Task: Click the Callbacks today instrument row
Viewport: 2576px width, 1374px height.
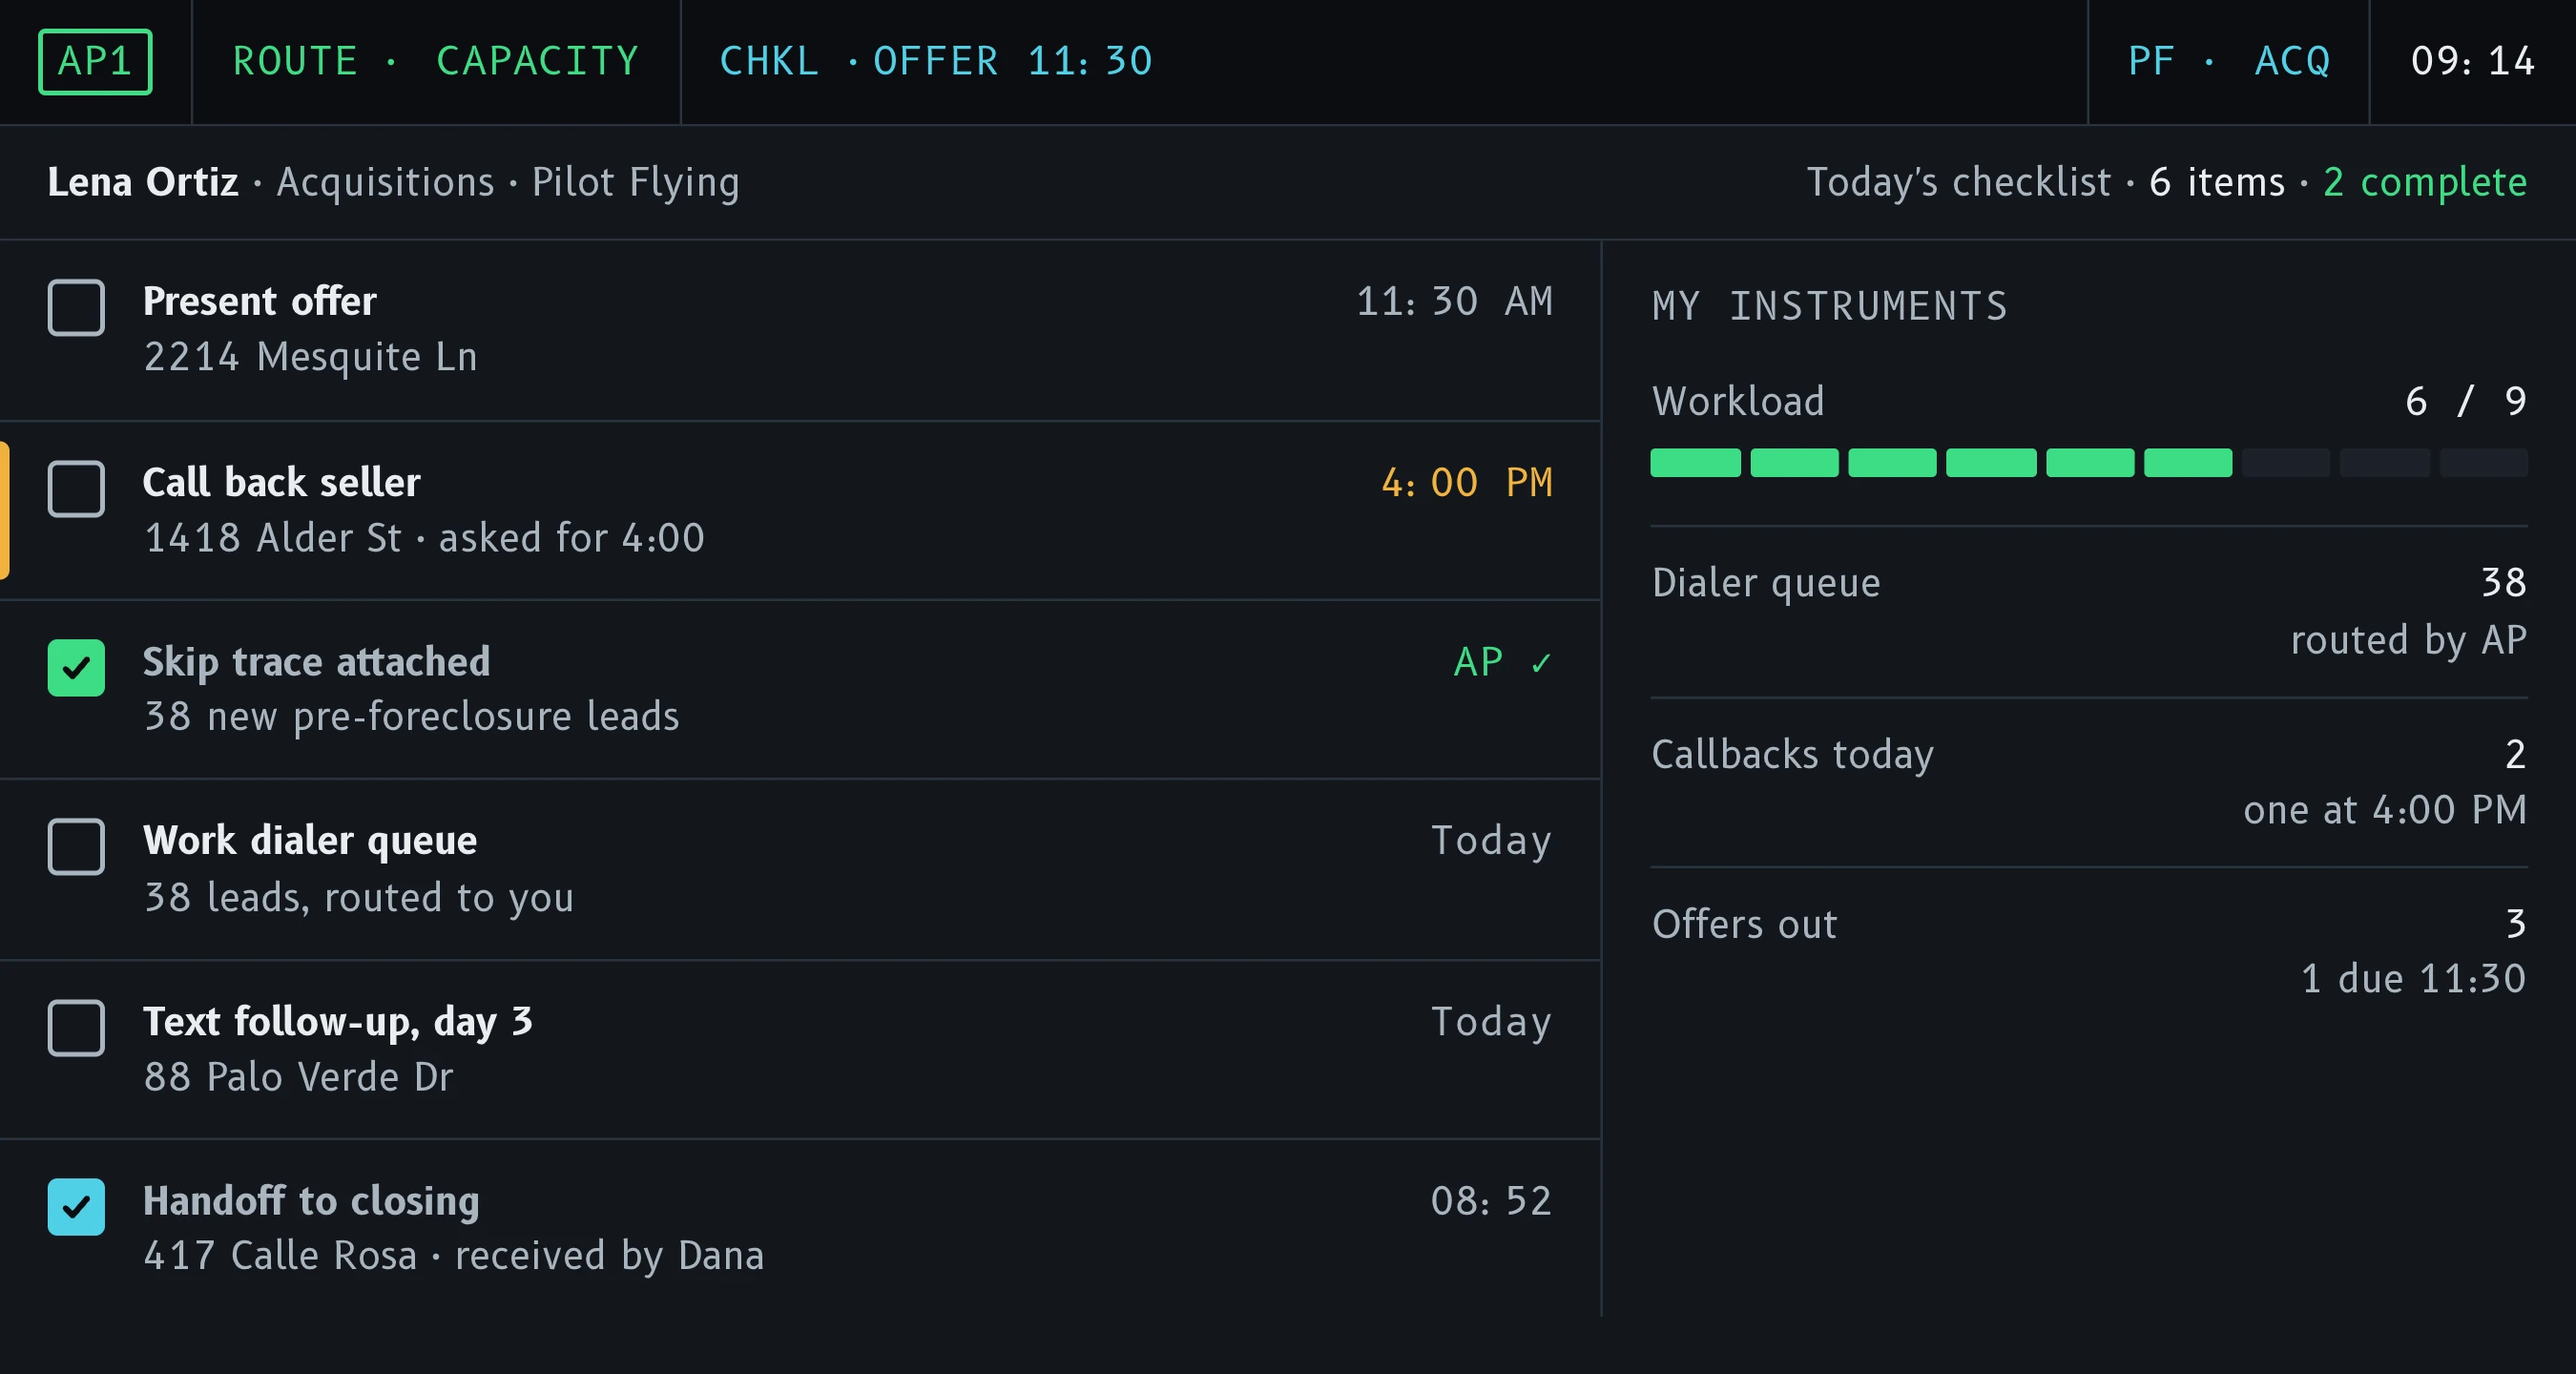Action: point(2089,782)
